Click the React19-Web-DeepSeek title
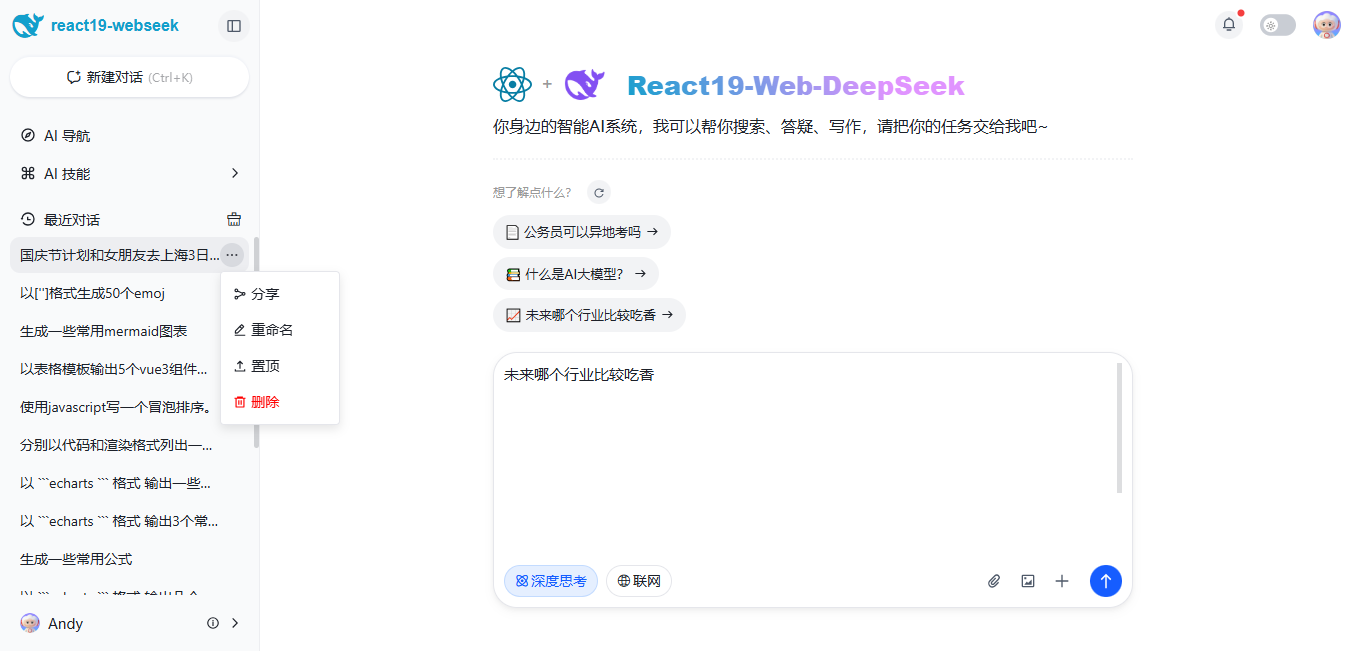1366x651 pixels. 796,86
